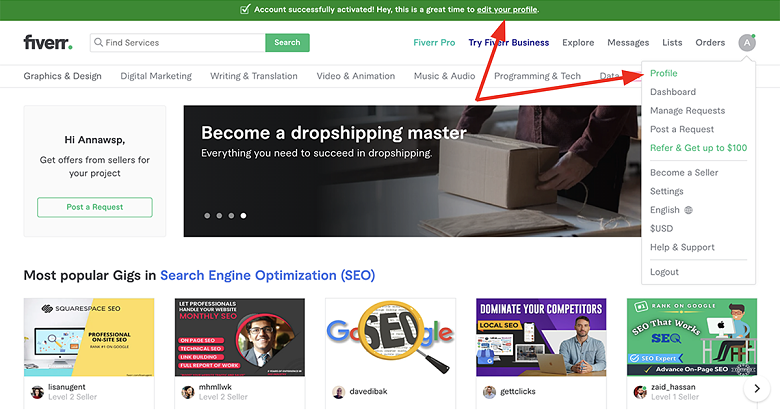Viewport: 780px width, 410px height.
Task: Click the checkmark icon in activation banner
Action: tap(245, 9)
